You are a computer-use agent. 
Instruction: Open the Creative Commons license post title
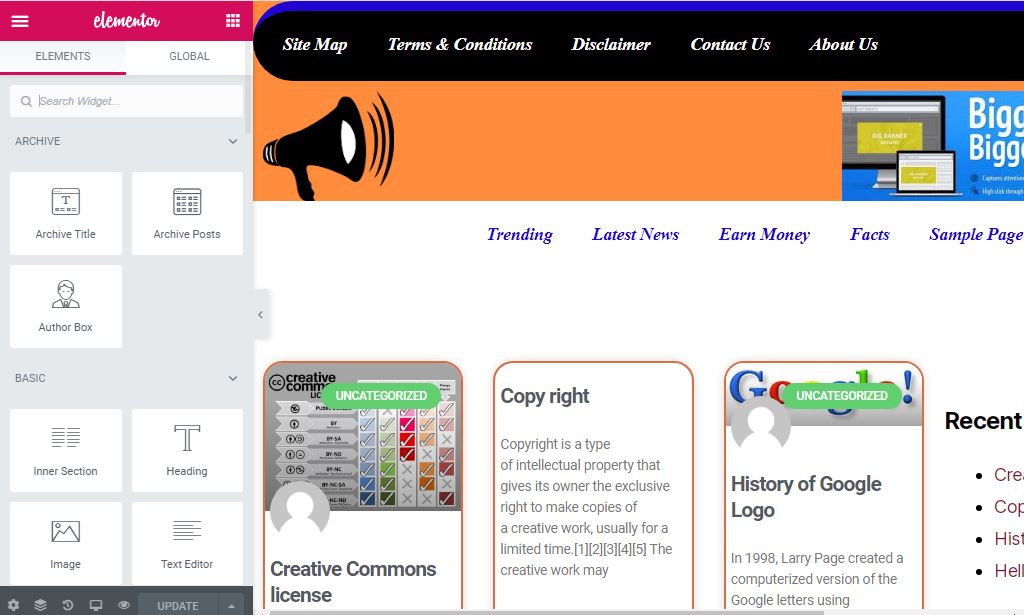(353, 581)
